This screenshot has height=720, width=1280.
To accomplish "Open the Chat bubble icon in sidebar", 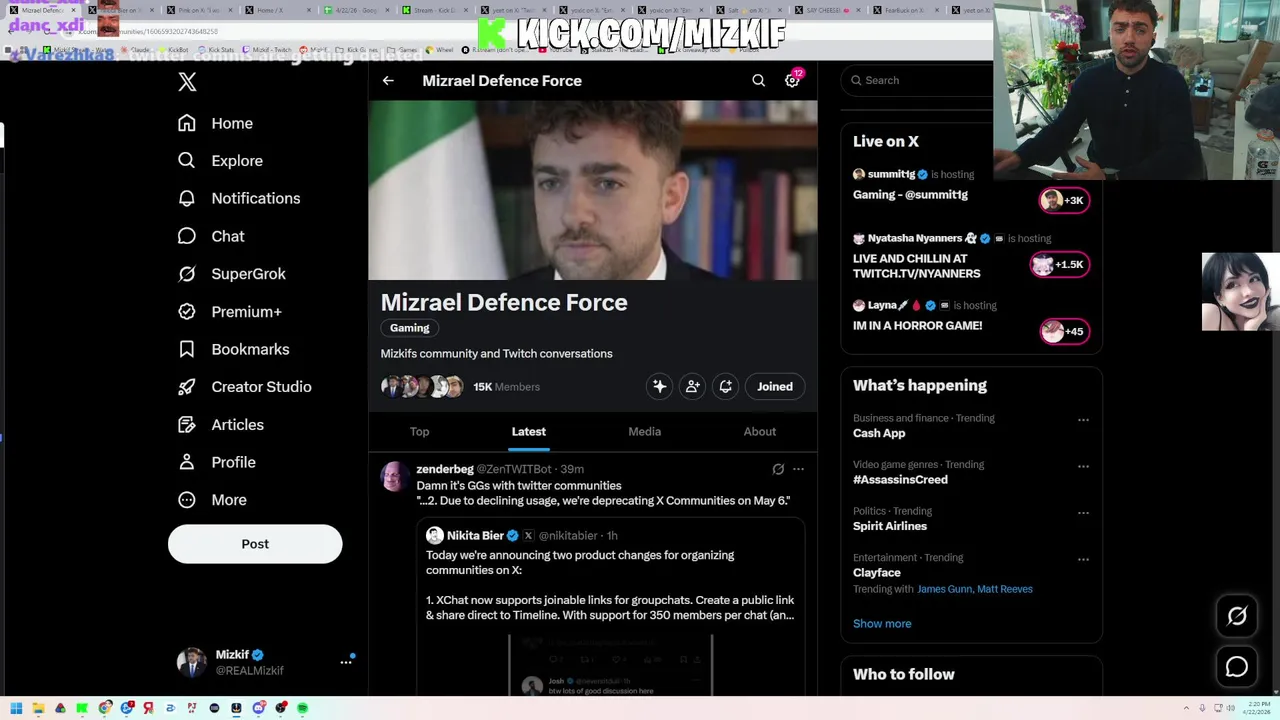I will 186,236.
